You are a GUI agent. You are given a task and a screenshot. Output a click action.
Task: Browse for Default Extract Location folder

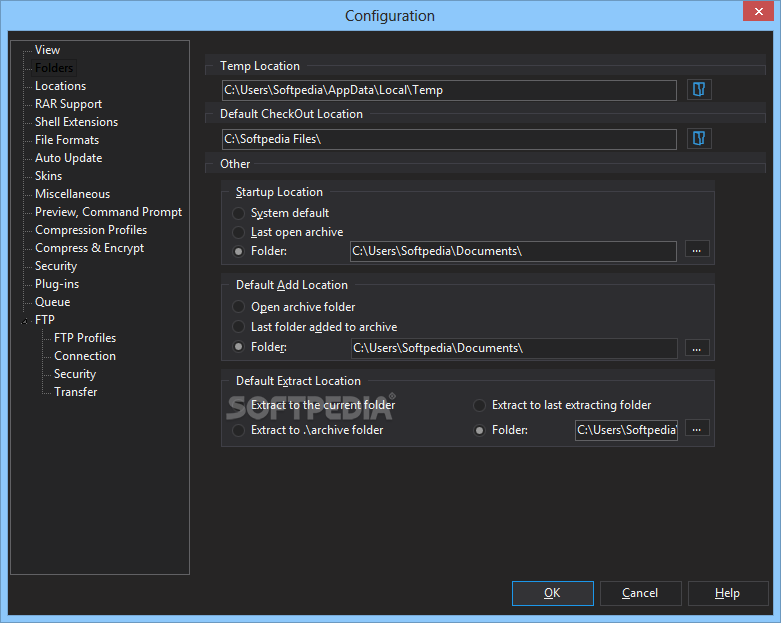[x=697, y=428]
